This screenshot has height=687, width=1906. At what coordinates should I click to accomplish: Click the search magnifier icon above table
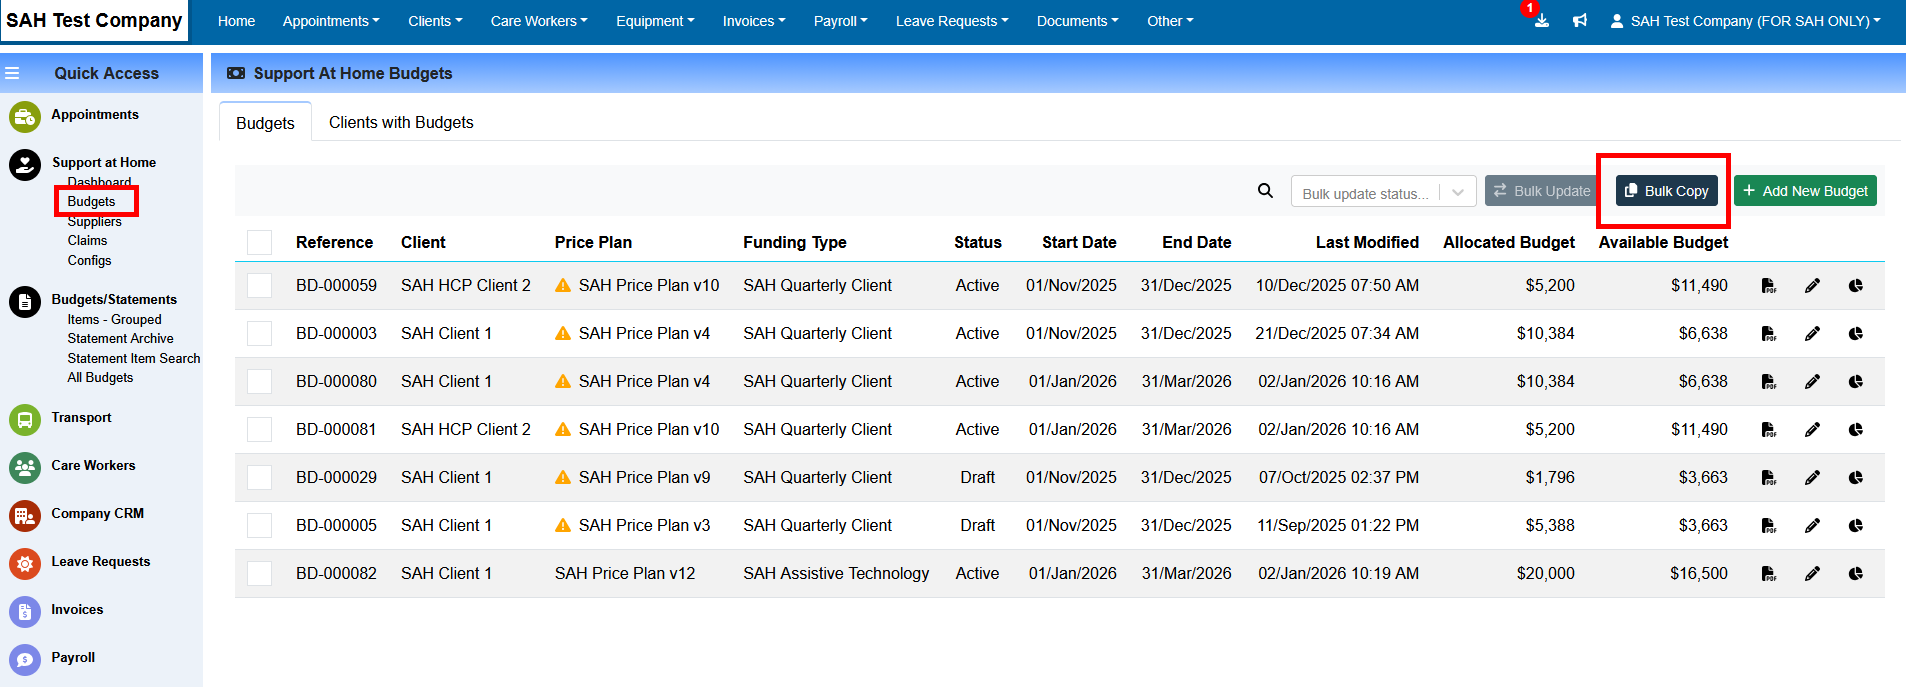[1265, 191]
